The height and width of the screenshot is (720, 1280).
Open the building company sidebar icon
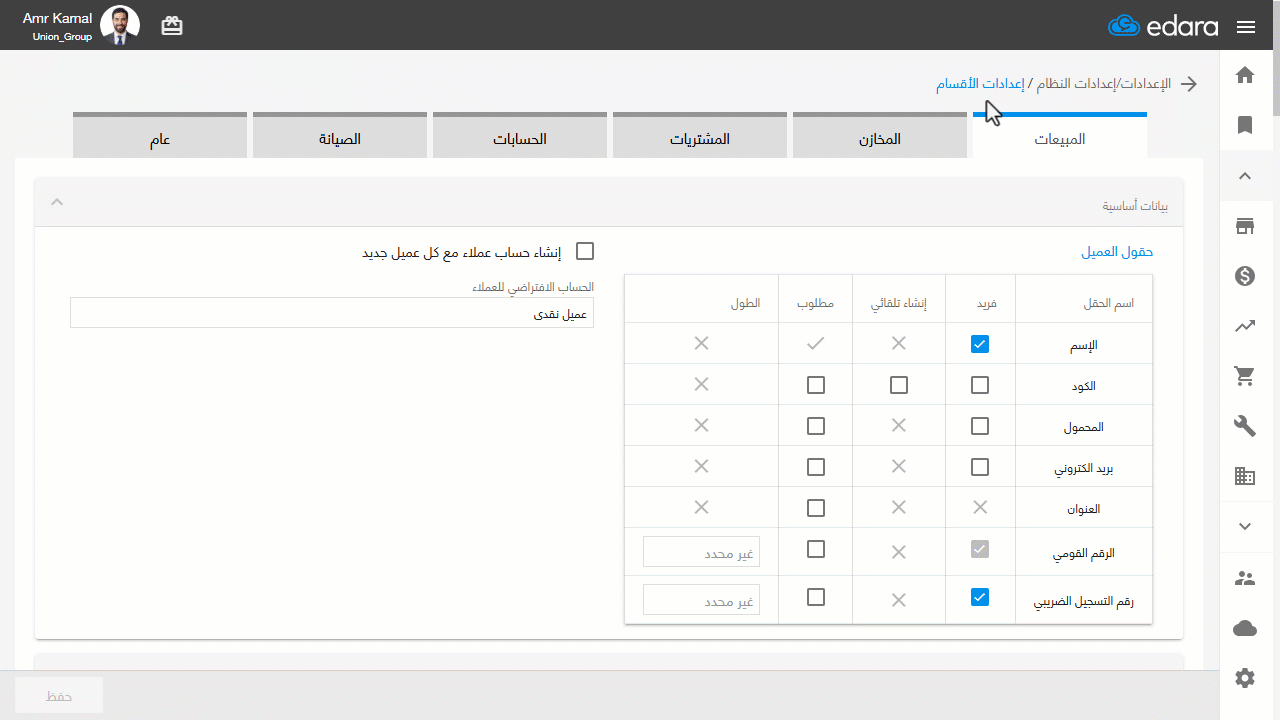(x=1245, y=477)
